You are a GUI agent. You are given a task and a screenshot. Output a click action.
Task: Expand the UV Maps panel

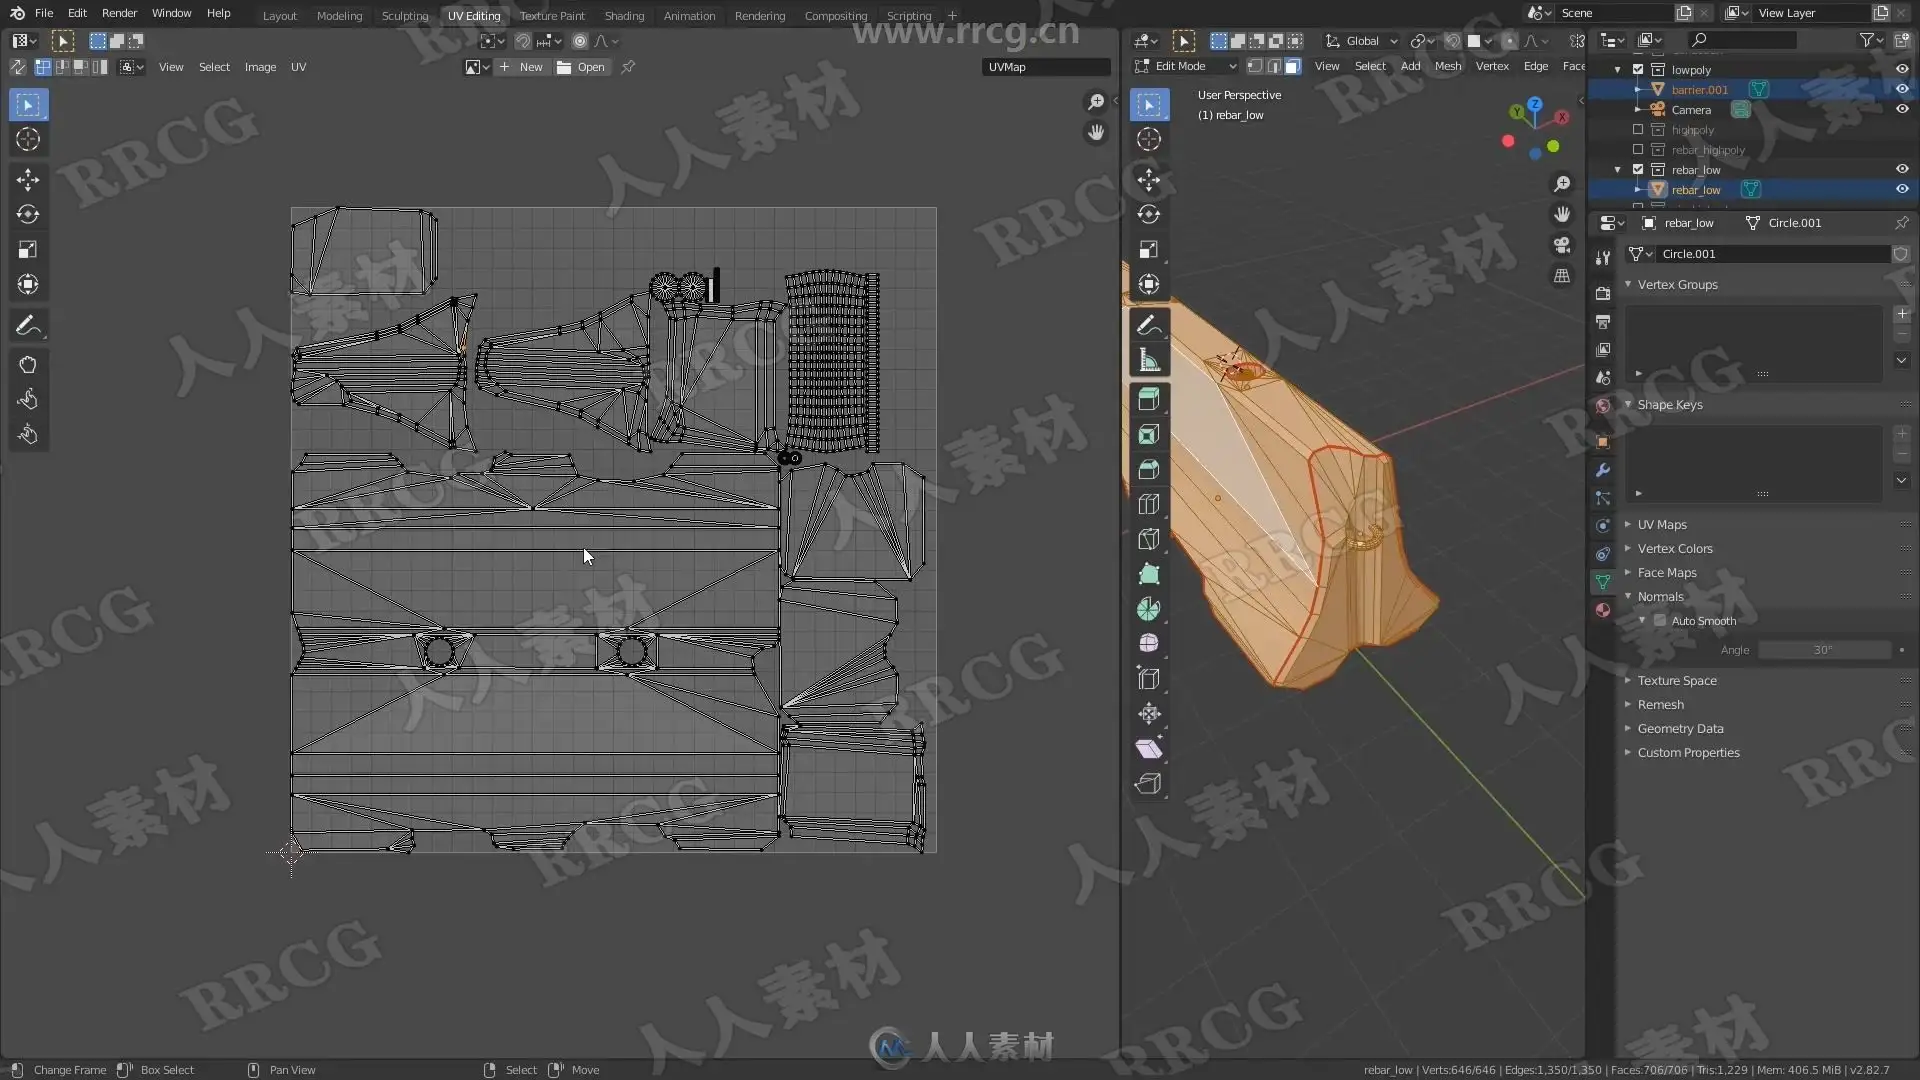[1661, 525]
